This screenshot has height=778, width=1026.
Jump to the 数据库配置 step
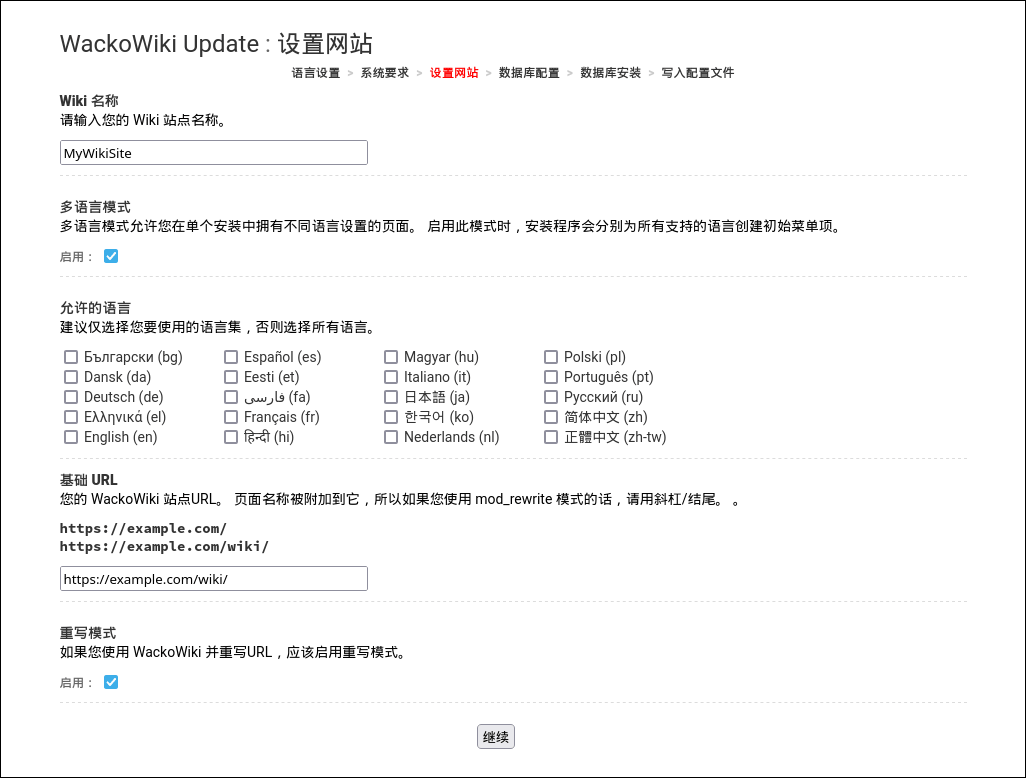[528, 73]
